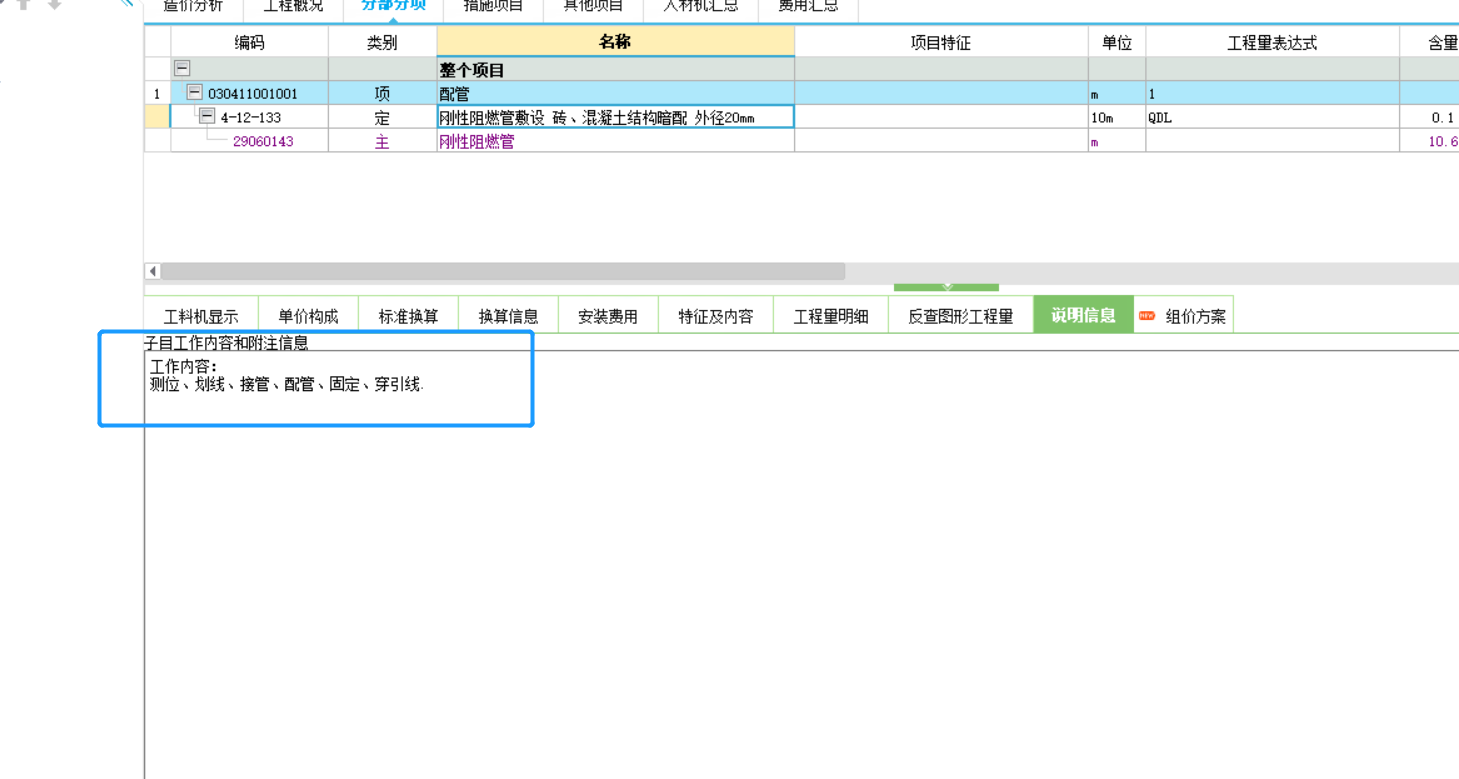Click the 0.1 quantity cell
Screen dimensions: 1459x779
click(1430, 117)
